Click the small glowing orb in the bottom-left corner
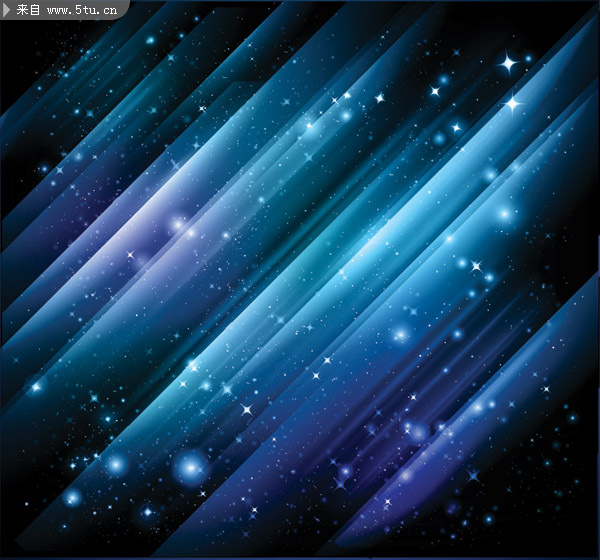The height and width of the screenshot is (560, 600). 72,497
